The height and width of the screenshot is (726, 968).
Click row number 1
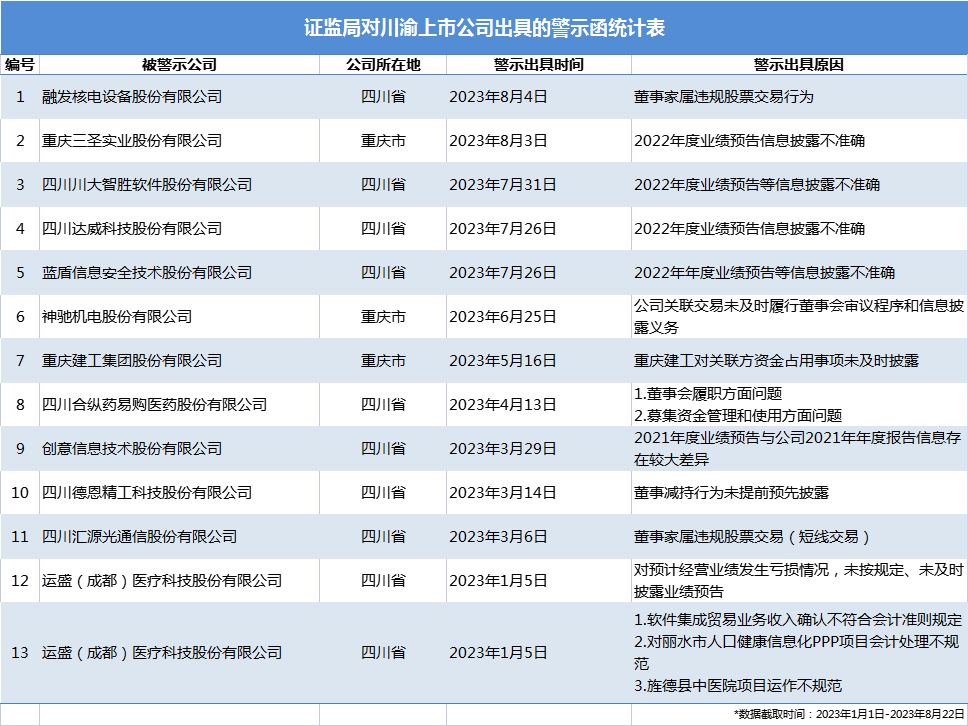click(20, 97)
